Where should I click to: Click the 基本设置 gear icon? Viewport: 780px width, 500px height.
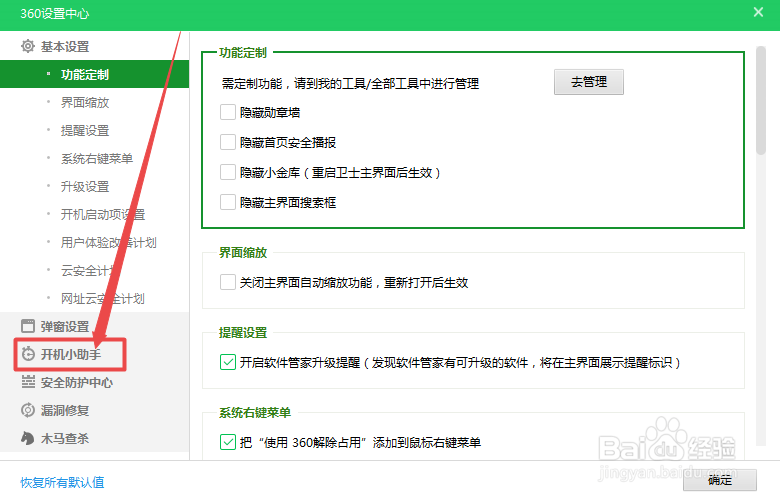pos(28,46)
